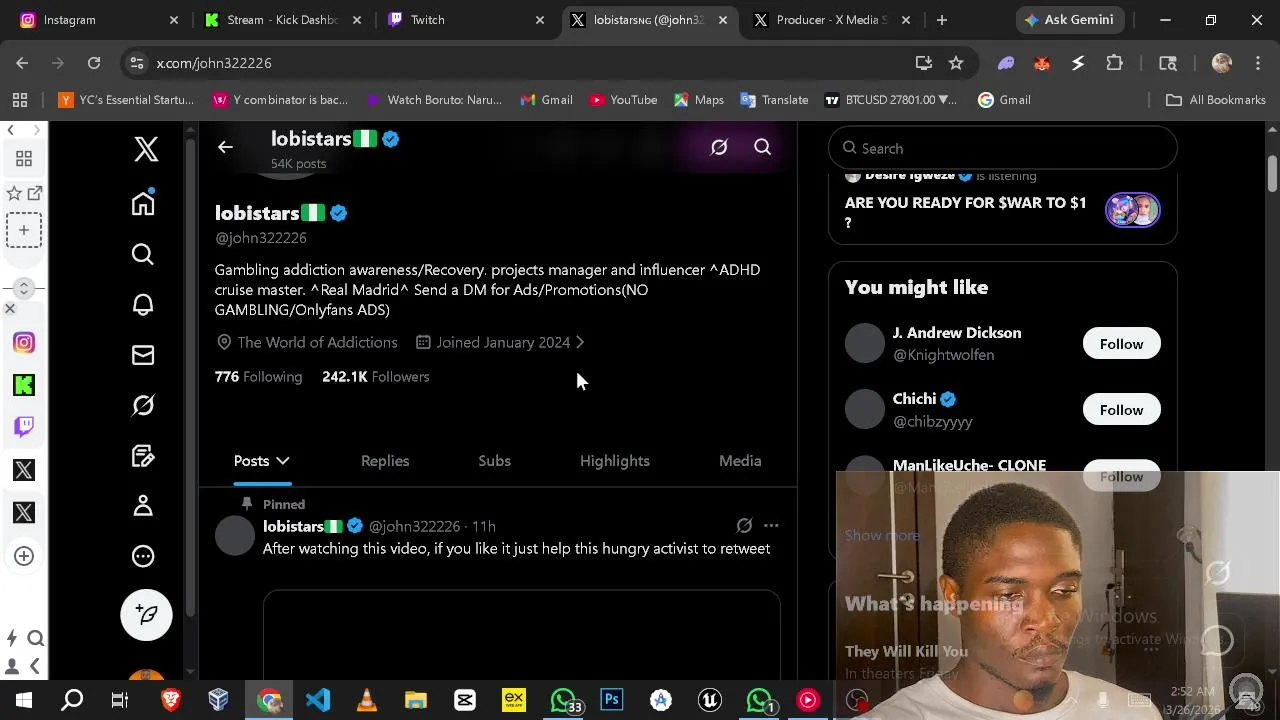Open the Profile person icon in X sidebar
This screenshot has height=720, width=1280.
pyautogui.click(x=143, y=506)
